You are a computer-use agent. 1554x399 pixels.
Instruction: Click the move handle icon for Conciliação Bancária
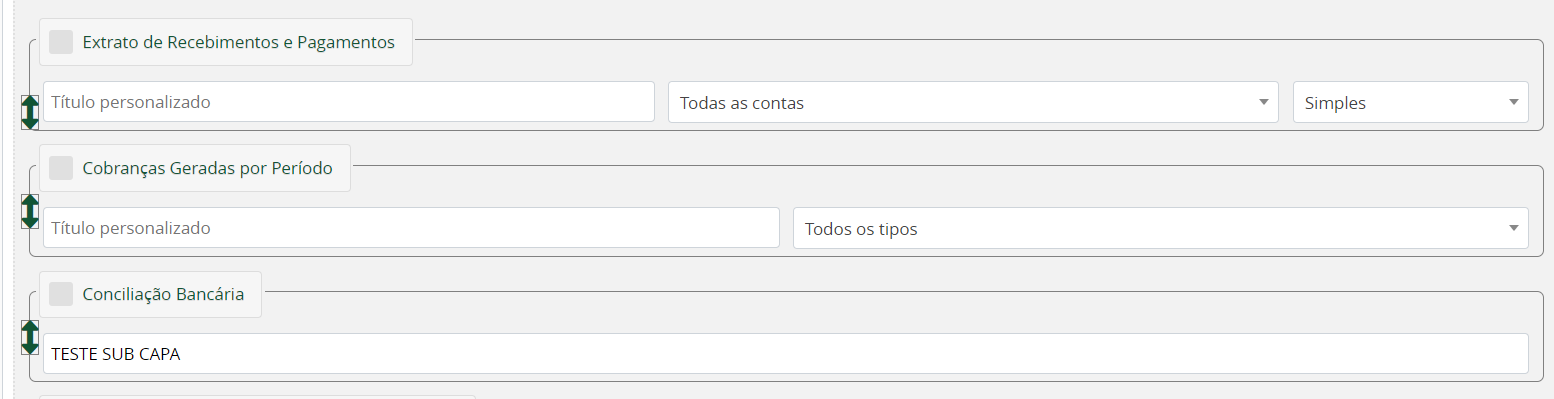30,337
